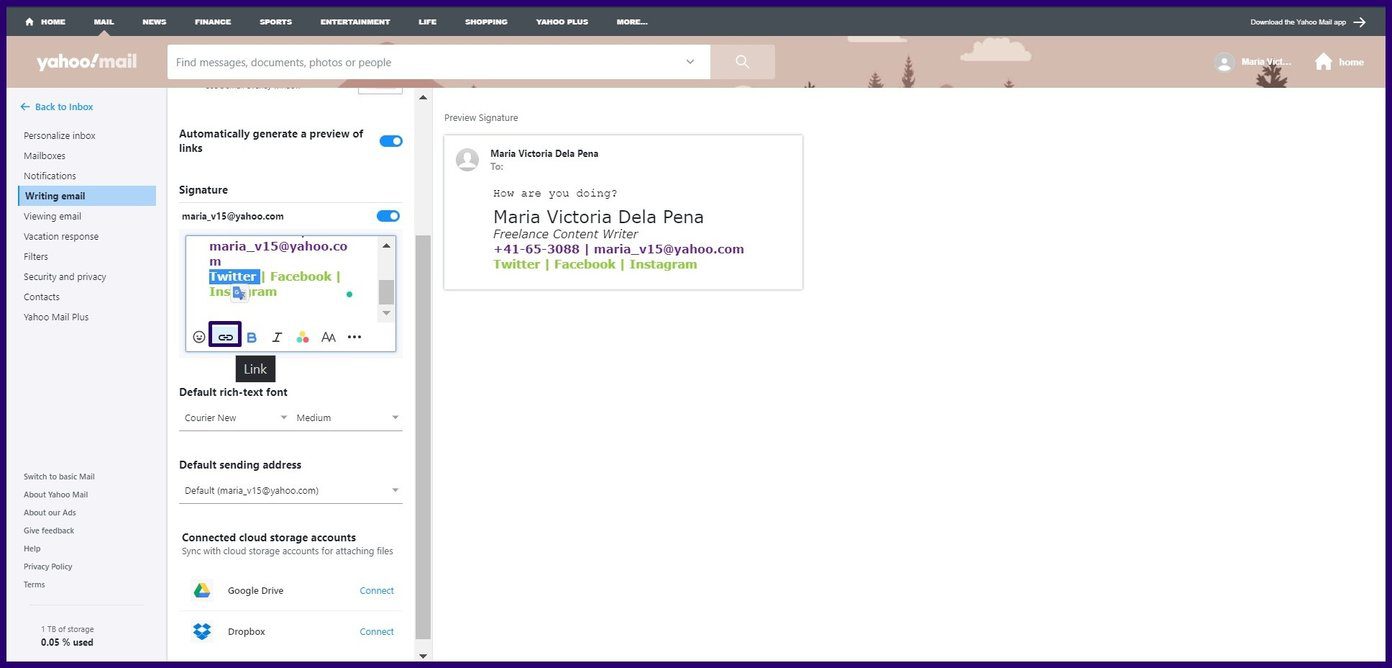This screenshot has width=1392, height=668.
Task: Switch to basic Mail
Action: click(x=59, y=477)
